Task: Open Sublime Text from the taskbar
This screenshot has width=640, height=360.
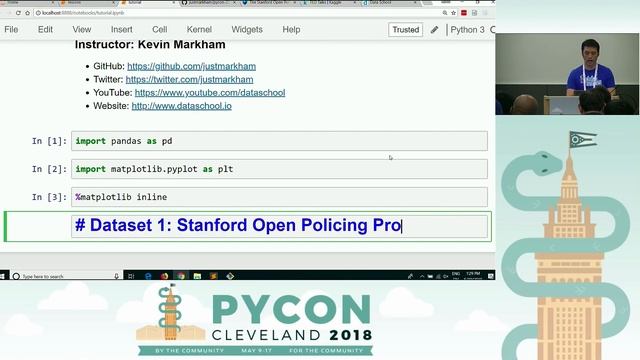Action: click(x=213, y=276)
